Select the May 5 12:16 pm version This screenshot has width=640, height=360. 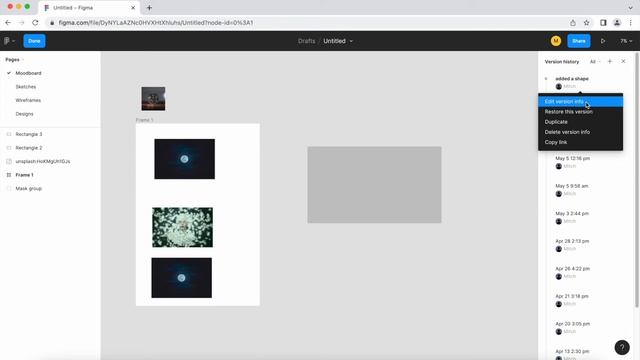click(x=572, y=158)
